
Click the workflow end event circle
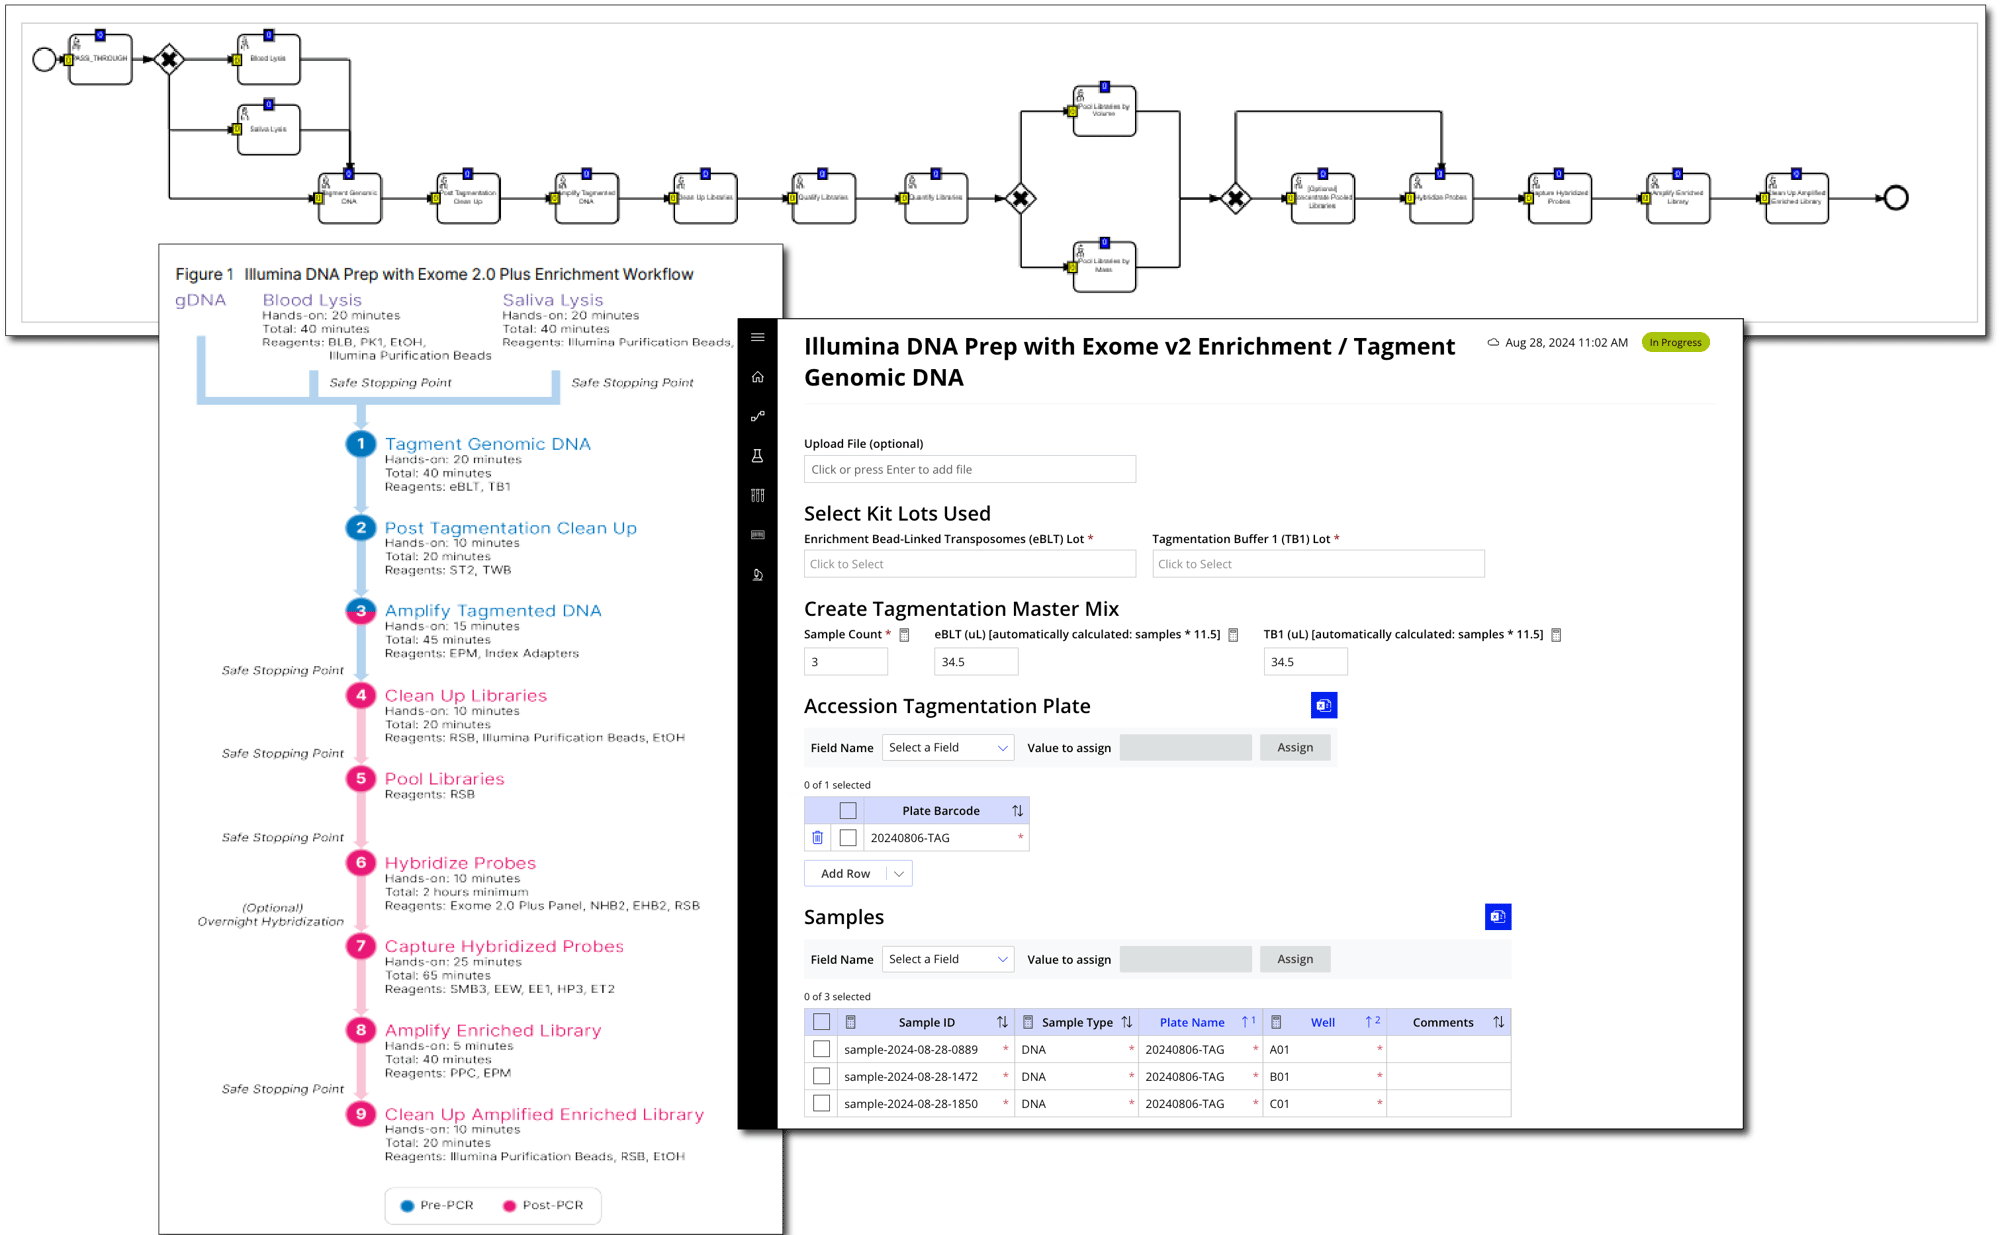coord(1896,198)
